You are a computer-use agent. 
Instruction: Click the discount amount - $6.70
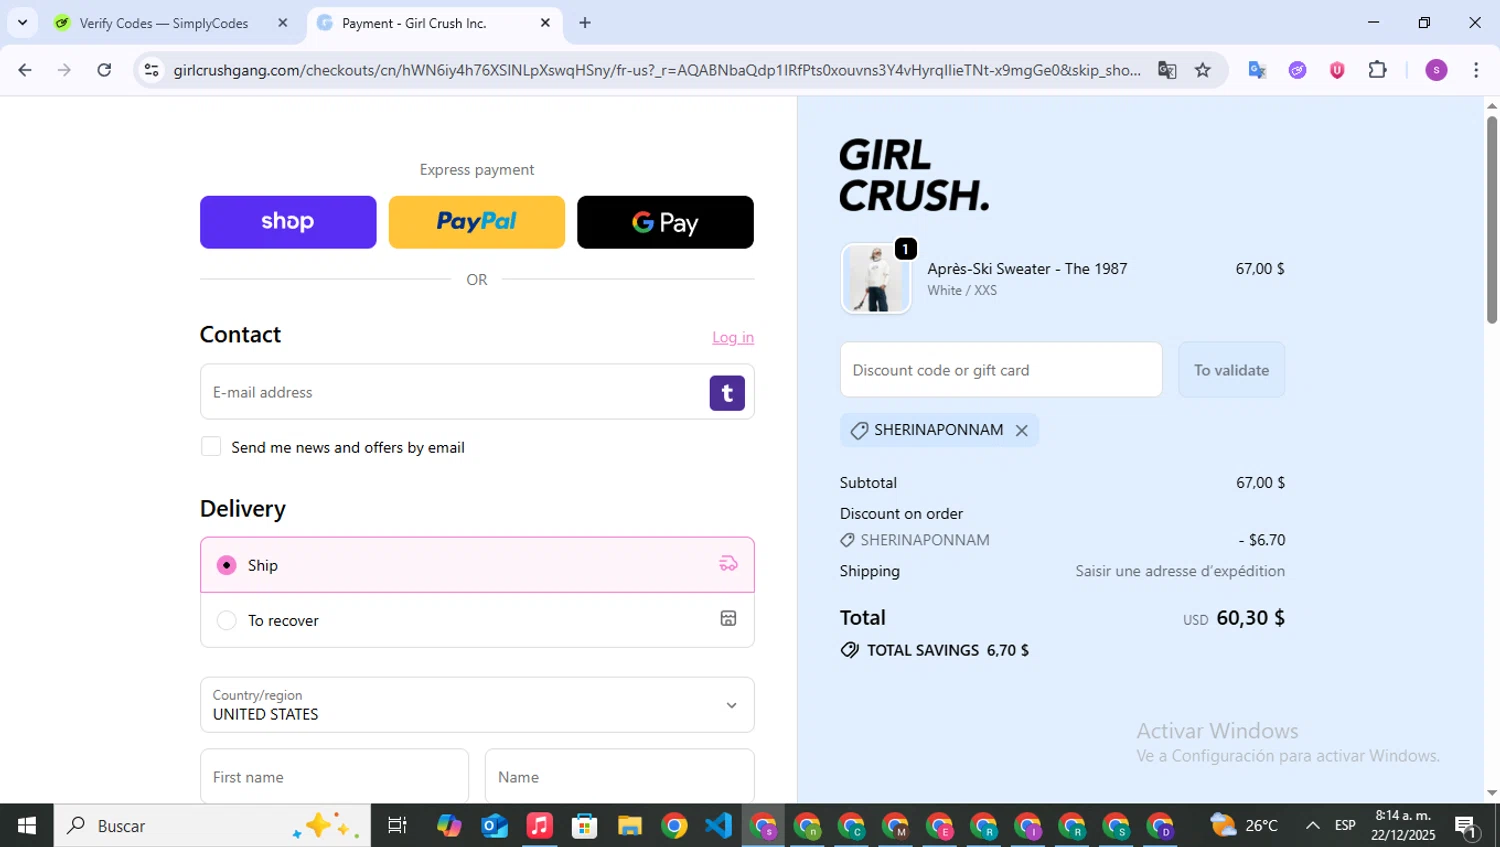[x=1262, y=540]
